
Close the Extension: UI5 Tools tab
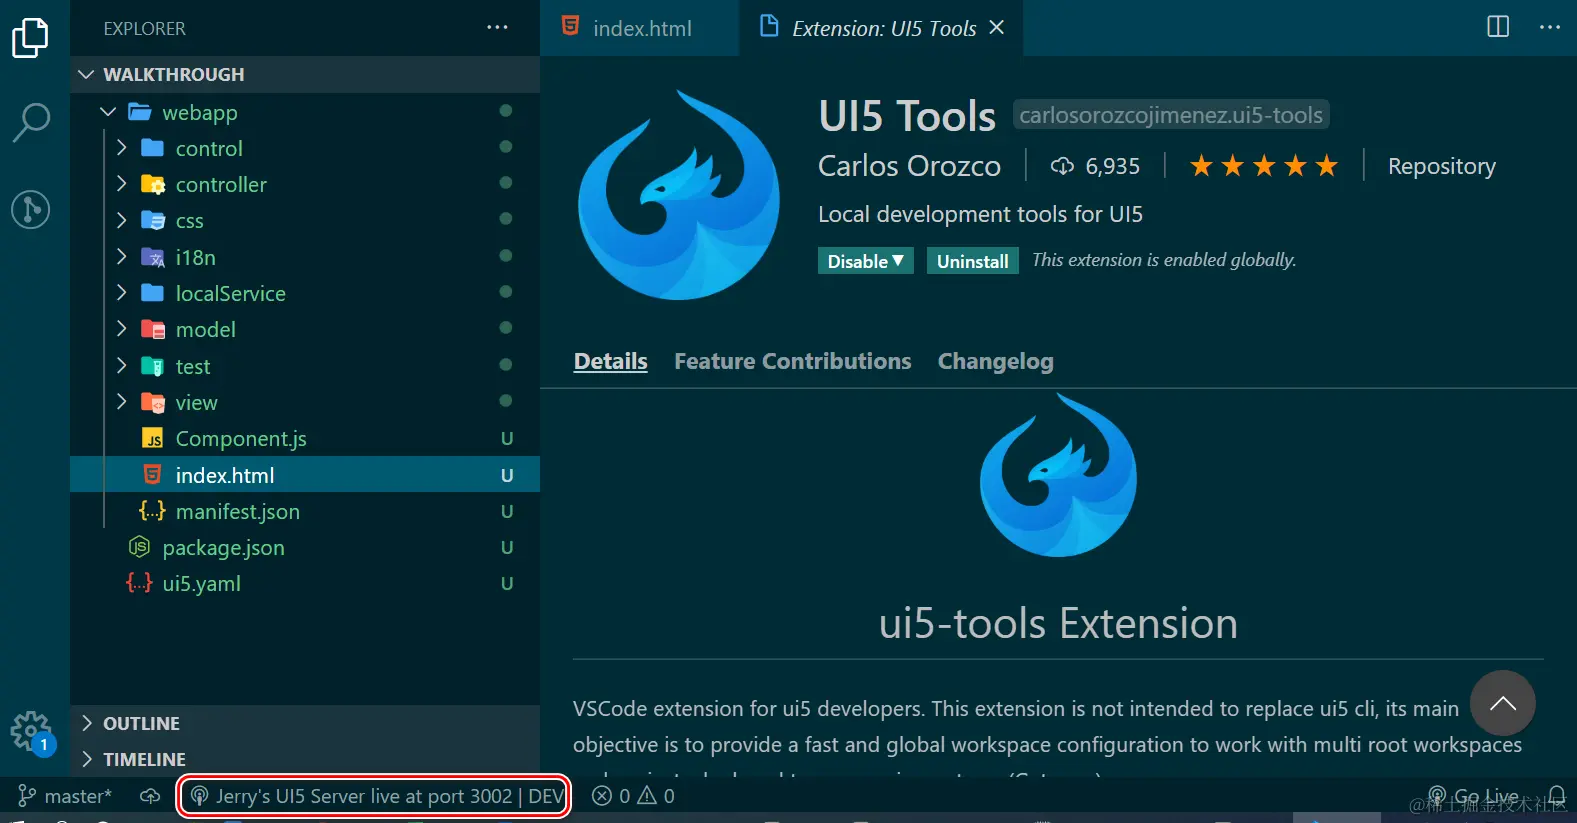[x=997, y=28]
